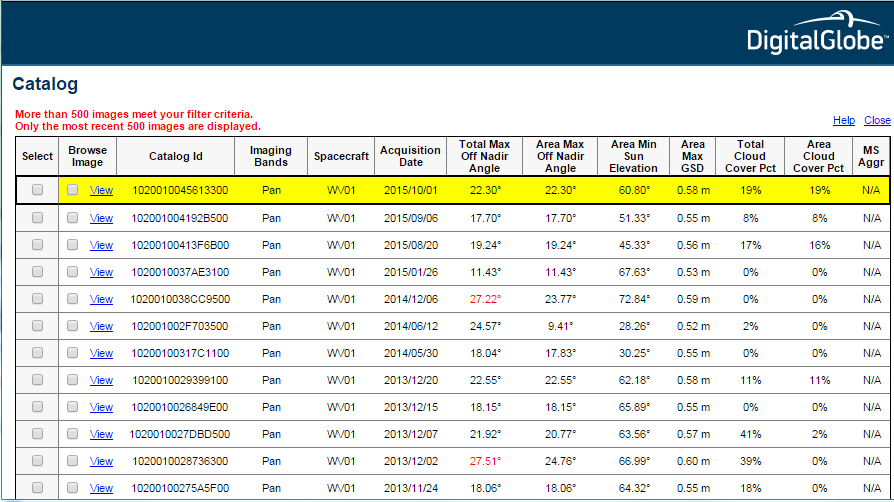The image size is (894, 502).
Task: View image of catalog 10200100317C1100
Action: coord(101,353)
